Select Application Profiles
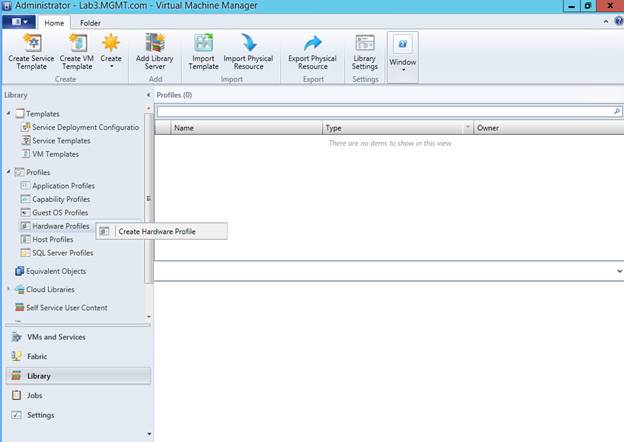 click(58, 186)
